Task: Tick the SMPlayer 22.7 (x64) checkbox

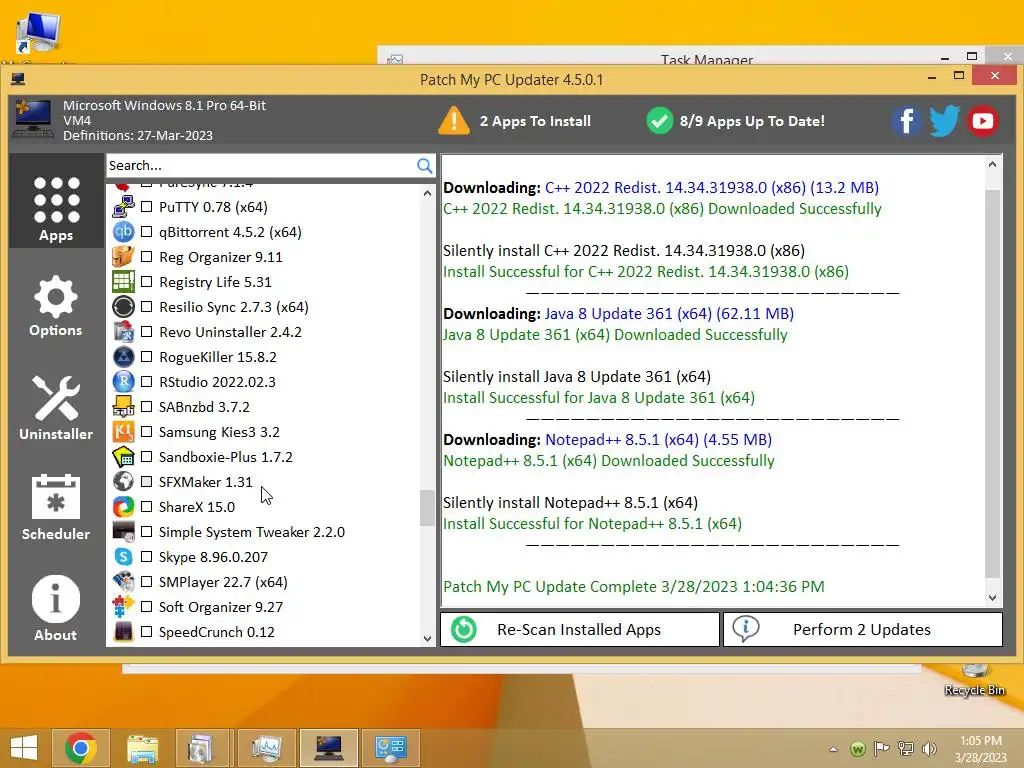Action: pos(147,581)
